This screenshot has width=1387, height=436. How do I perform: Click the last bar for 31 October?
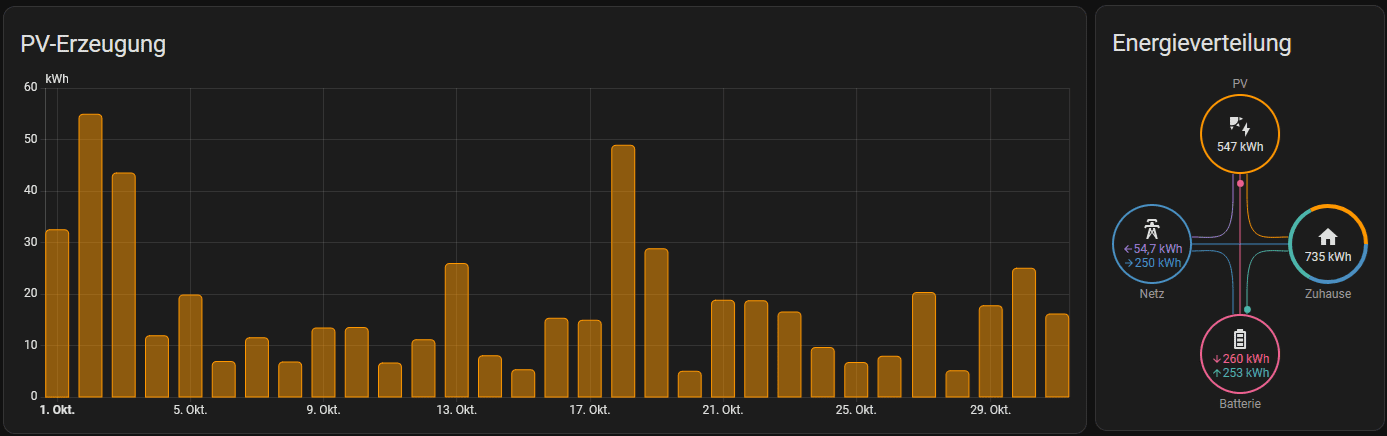pyautogui.click(x=1057, y=355)
